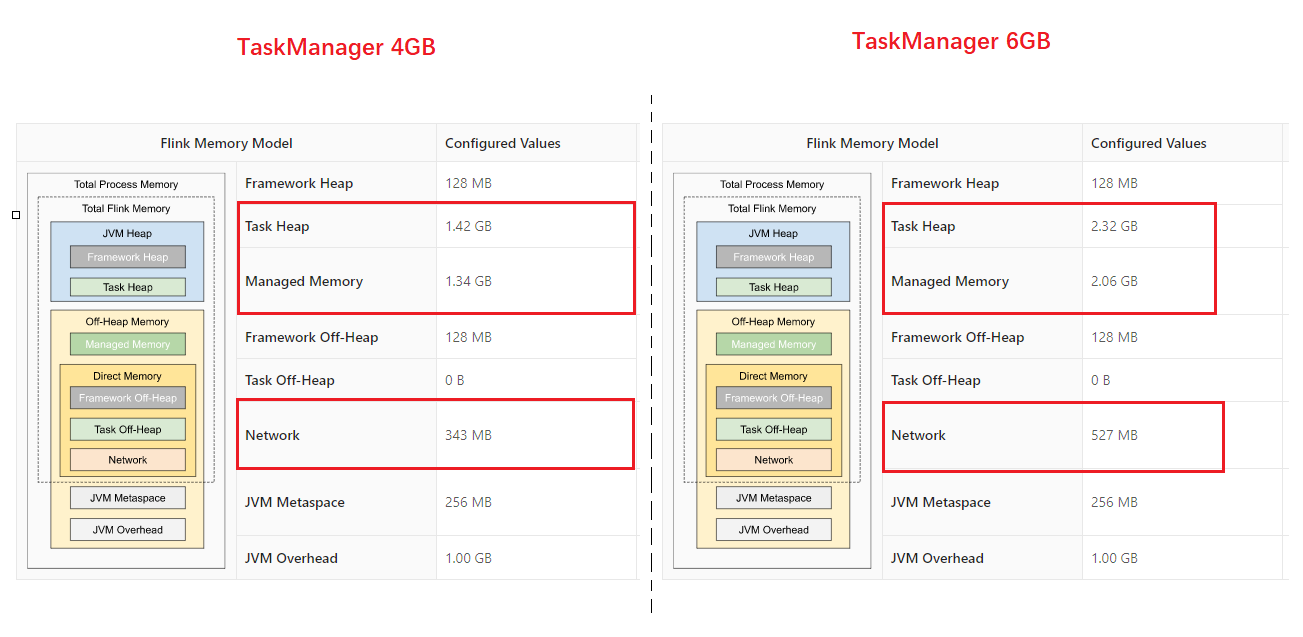Click the JVM Metaspace block in 4GB diagram
The width and height of the screenshot is (1303, 637).
click(x=127, y=497)
